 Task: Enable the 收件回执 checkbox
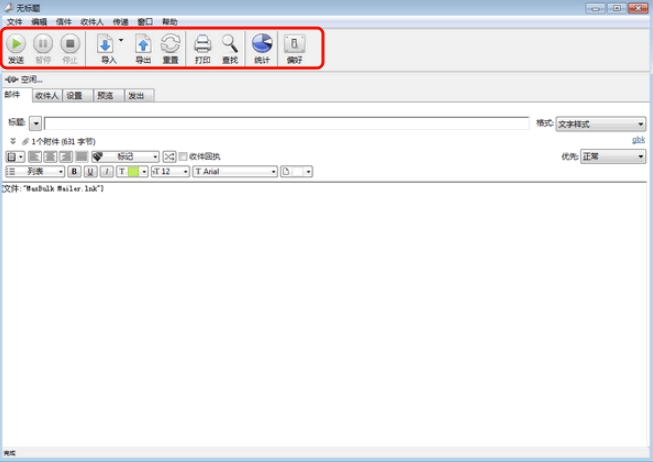coord(183,157)
